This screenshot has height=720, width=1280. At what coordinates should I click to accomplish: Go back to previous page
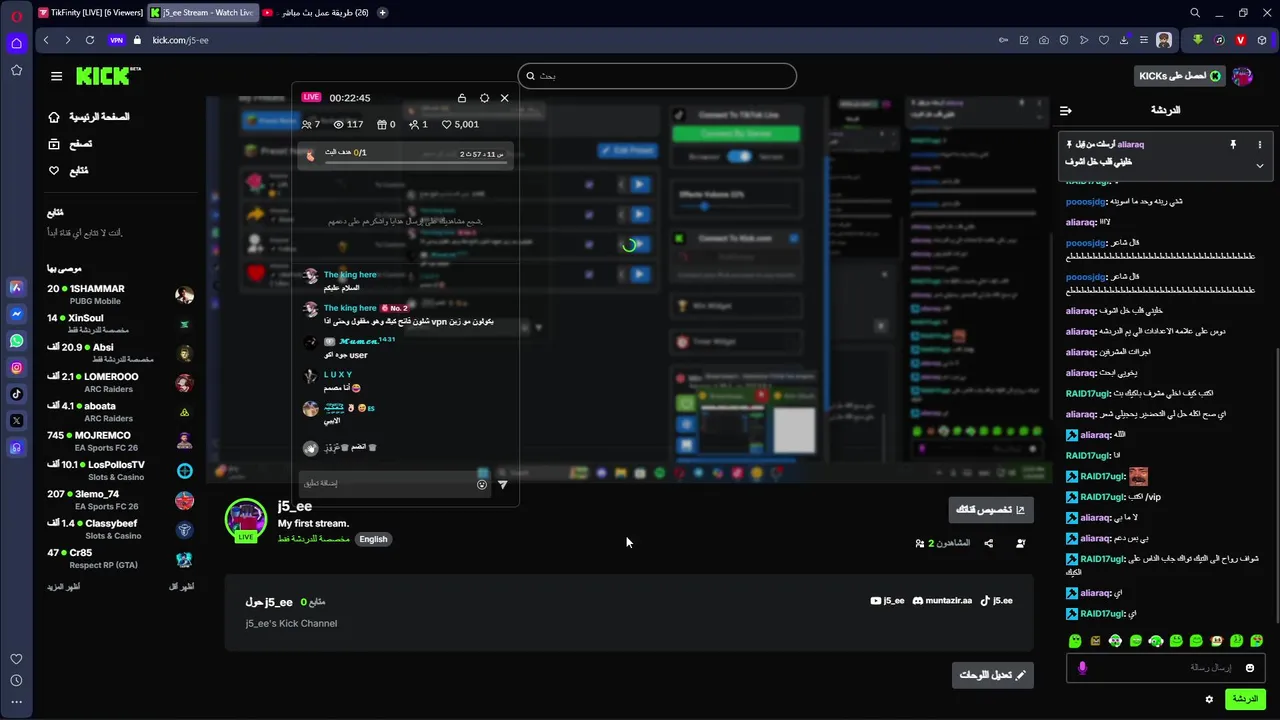coord(46,40)
